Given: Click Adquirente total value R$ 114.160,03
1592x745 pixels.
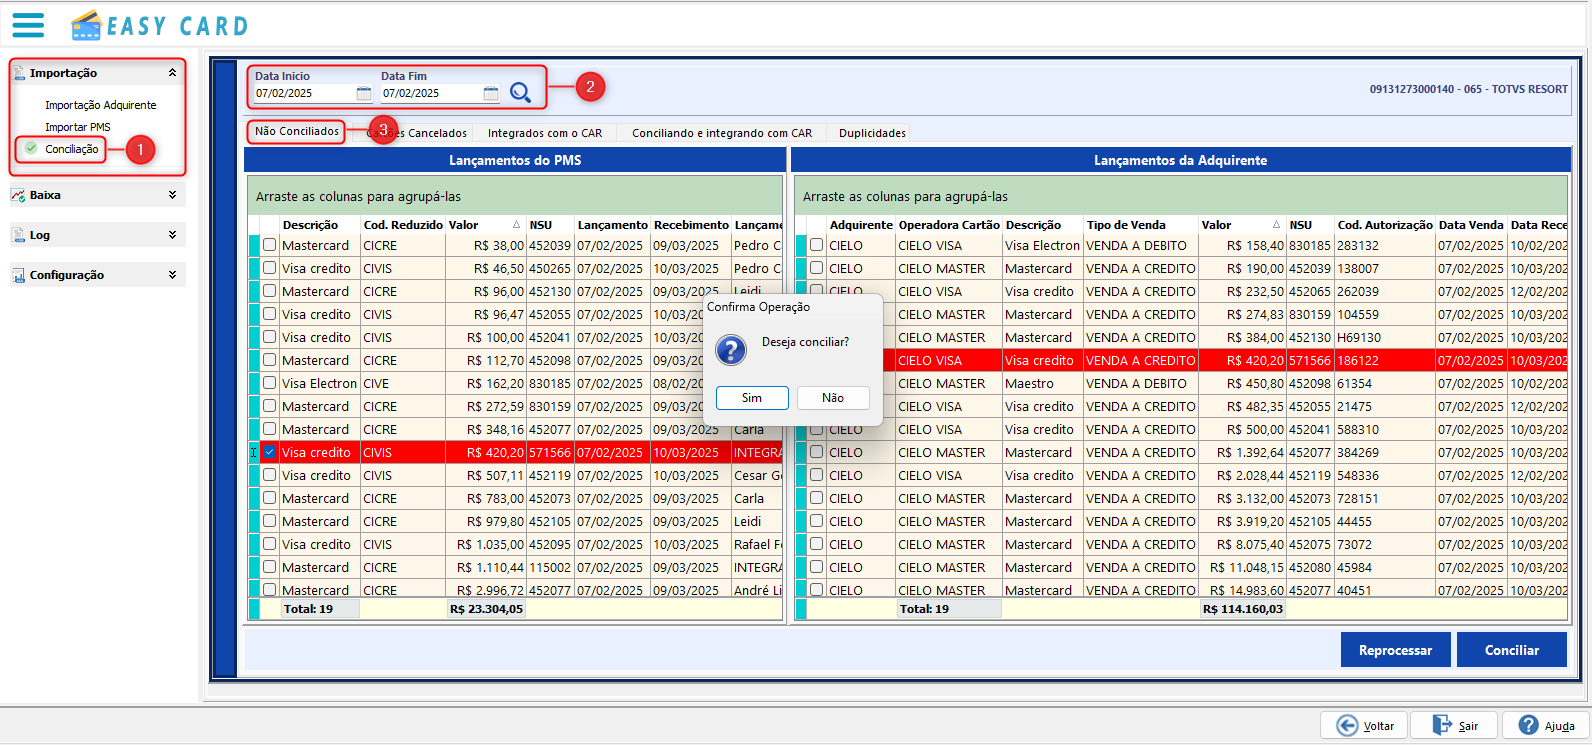Looking at the screenshot, I should click(x=1243, y=609).
